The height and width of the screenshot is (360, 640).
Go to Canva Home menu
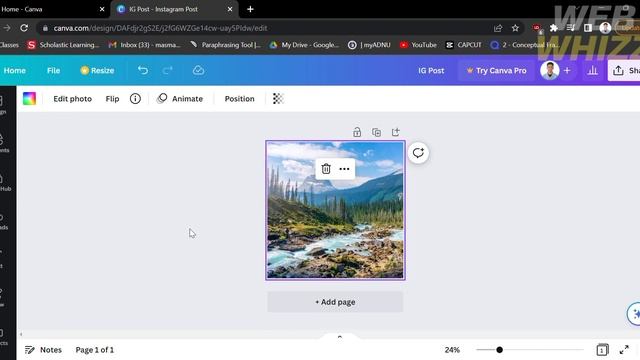[15, 70]
